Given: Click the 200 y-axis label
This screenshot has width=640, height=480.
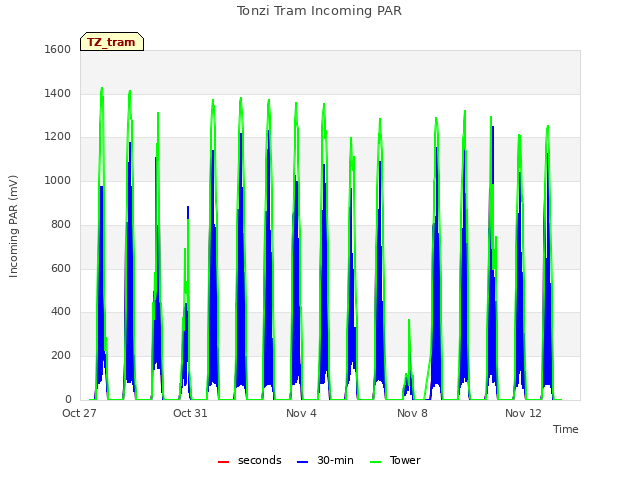Looking at the screenshot, I should tap(61, 356).
